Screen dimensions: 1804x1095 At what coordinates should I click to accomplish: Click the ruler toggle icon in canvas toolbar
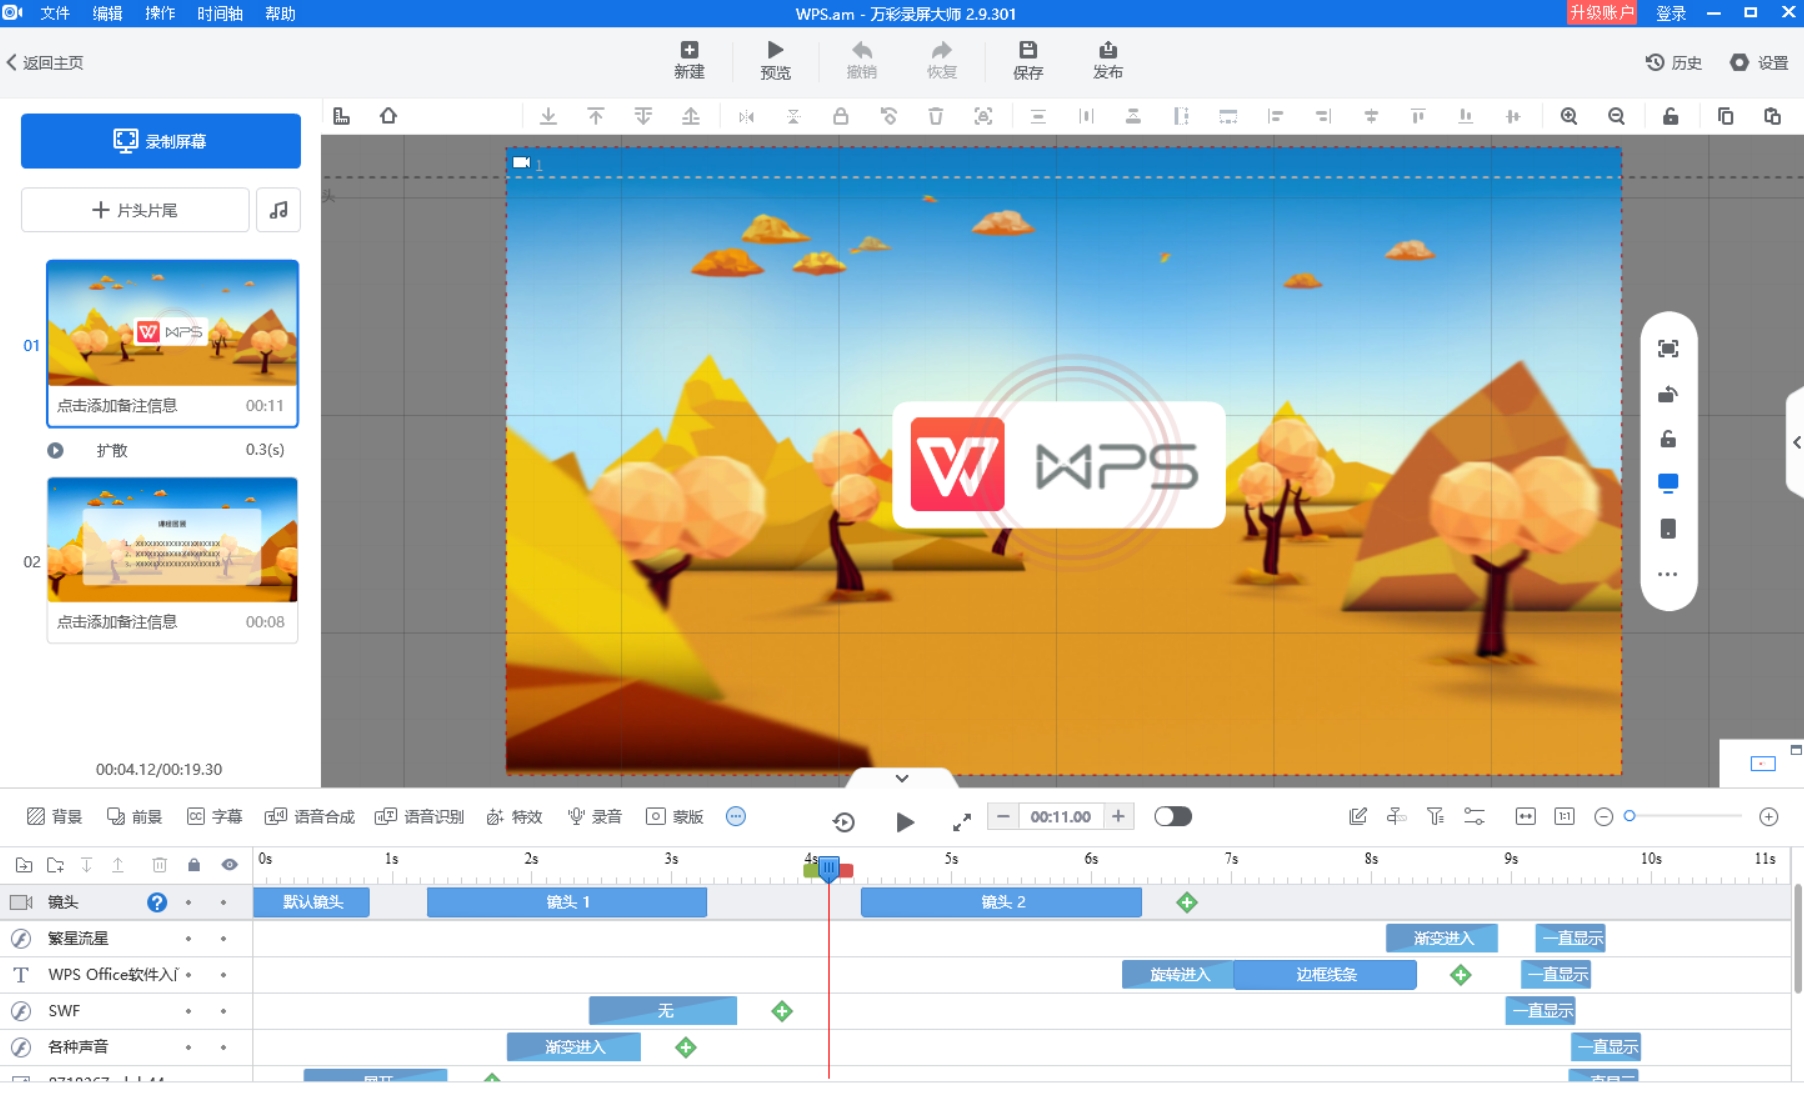click(x=341, y=116)
